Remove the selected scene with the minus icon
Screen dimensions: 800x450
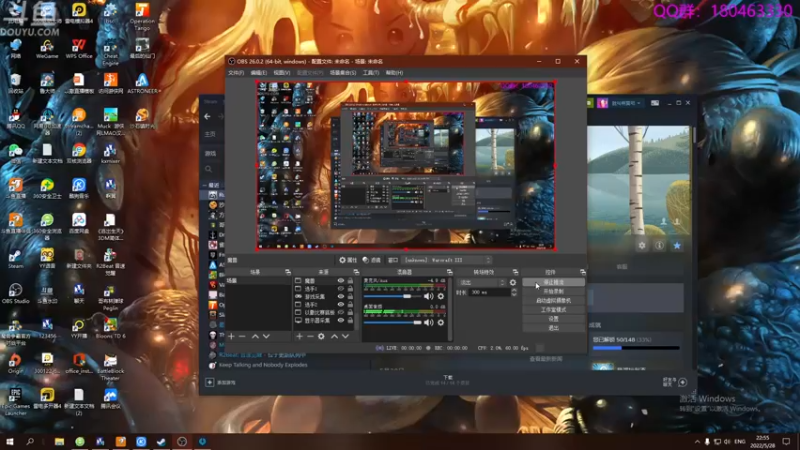point(242,336)
